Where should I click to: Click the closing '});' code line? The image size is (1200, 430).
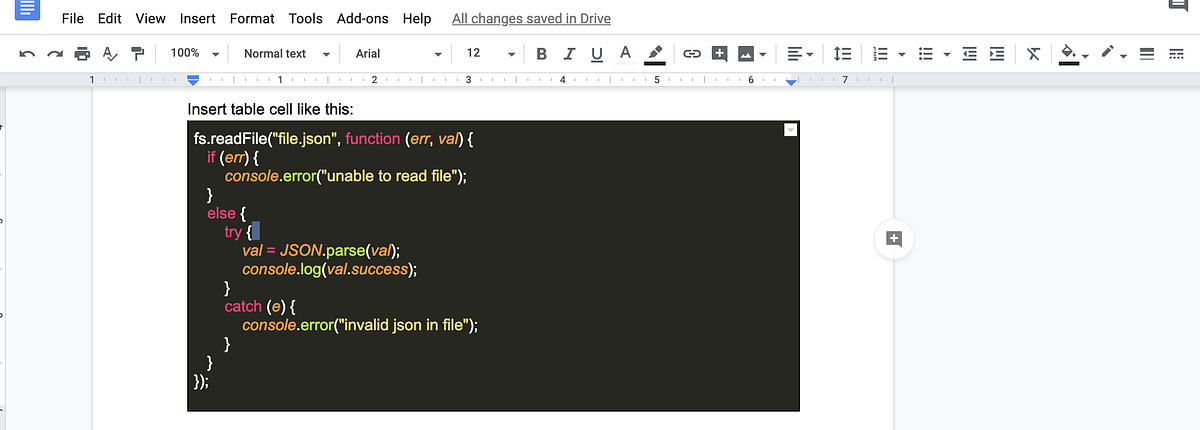[x=201, y=381]
